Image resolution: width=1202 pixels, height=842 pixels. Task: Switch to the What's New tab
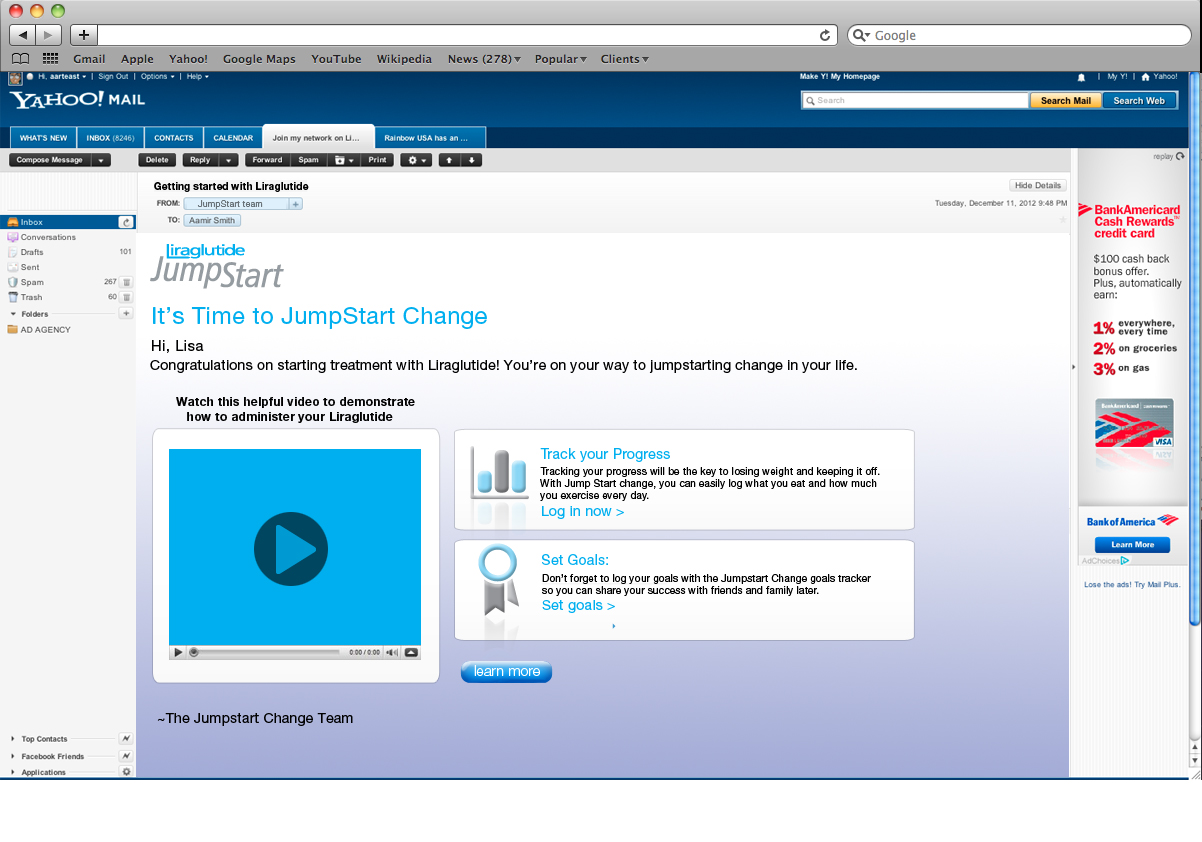44,138
